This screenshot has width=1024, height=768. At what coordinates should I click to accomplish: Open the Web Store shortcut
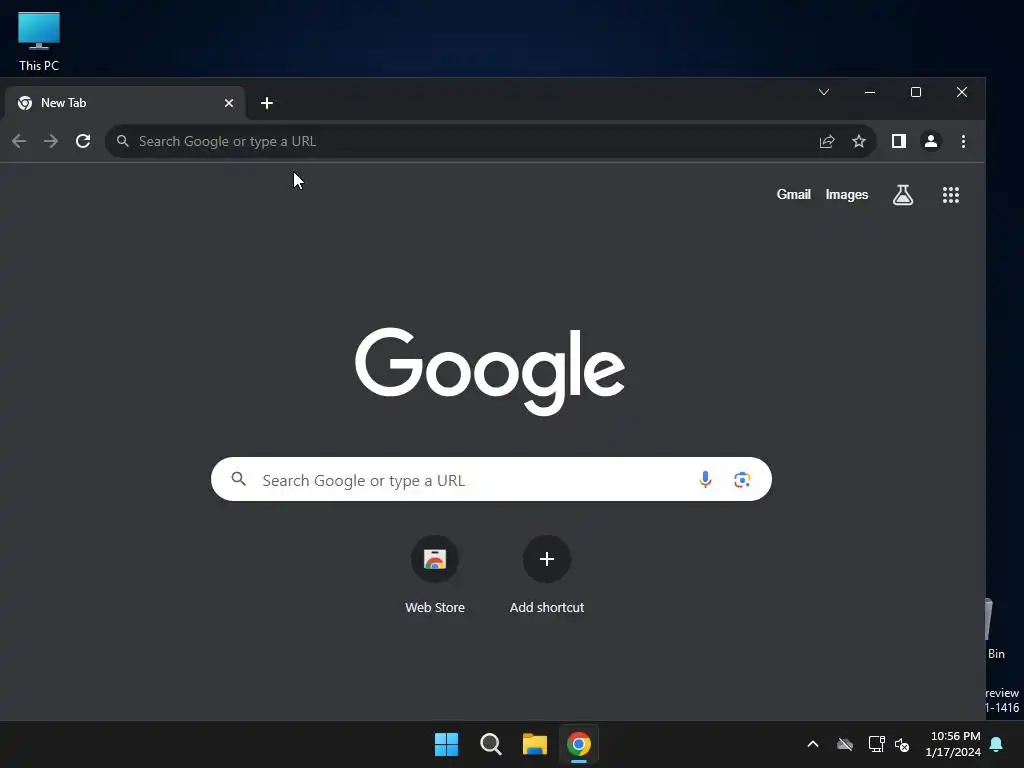[435, 559]
